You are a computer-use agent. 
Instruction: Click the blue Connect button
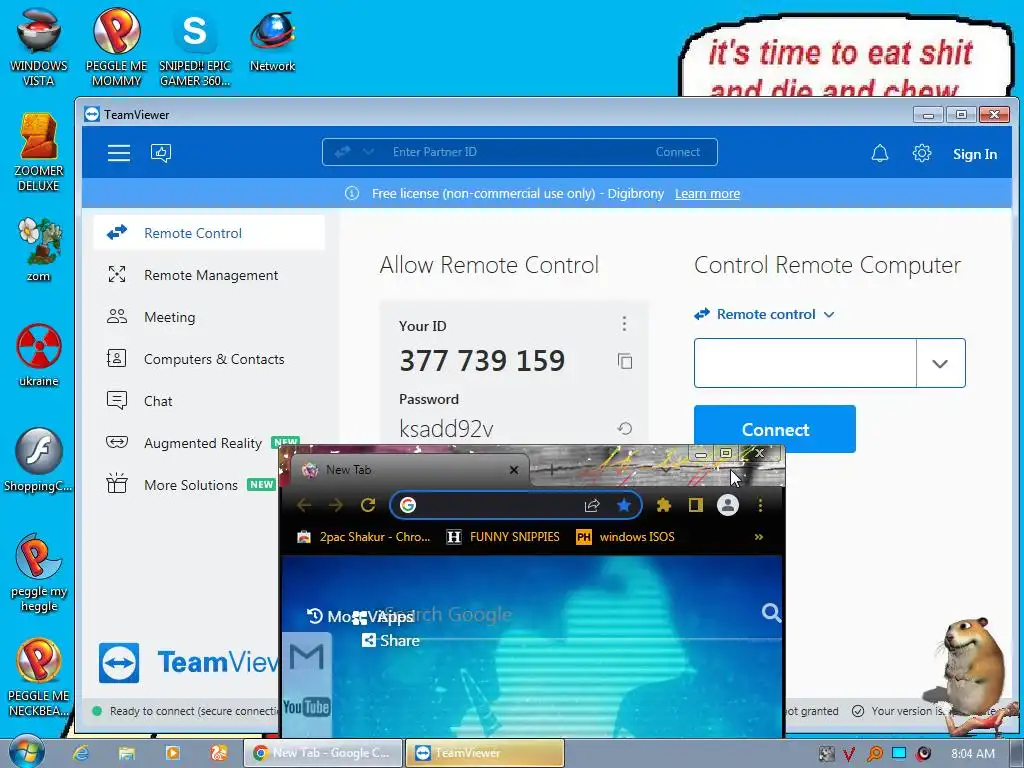[x=775, y=429]
